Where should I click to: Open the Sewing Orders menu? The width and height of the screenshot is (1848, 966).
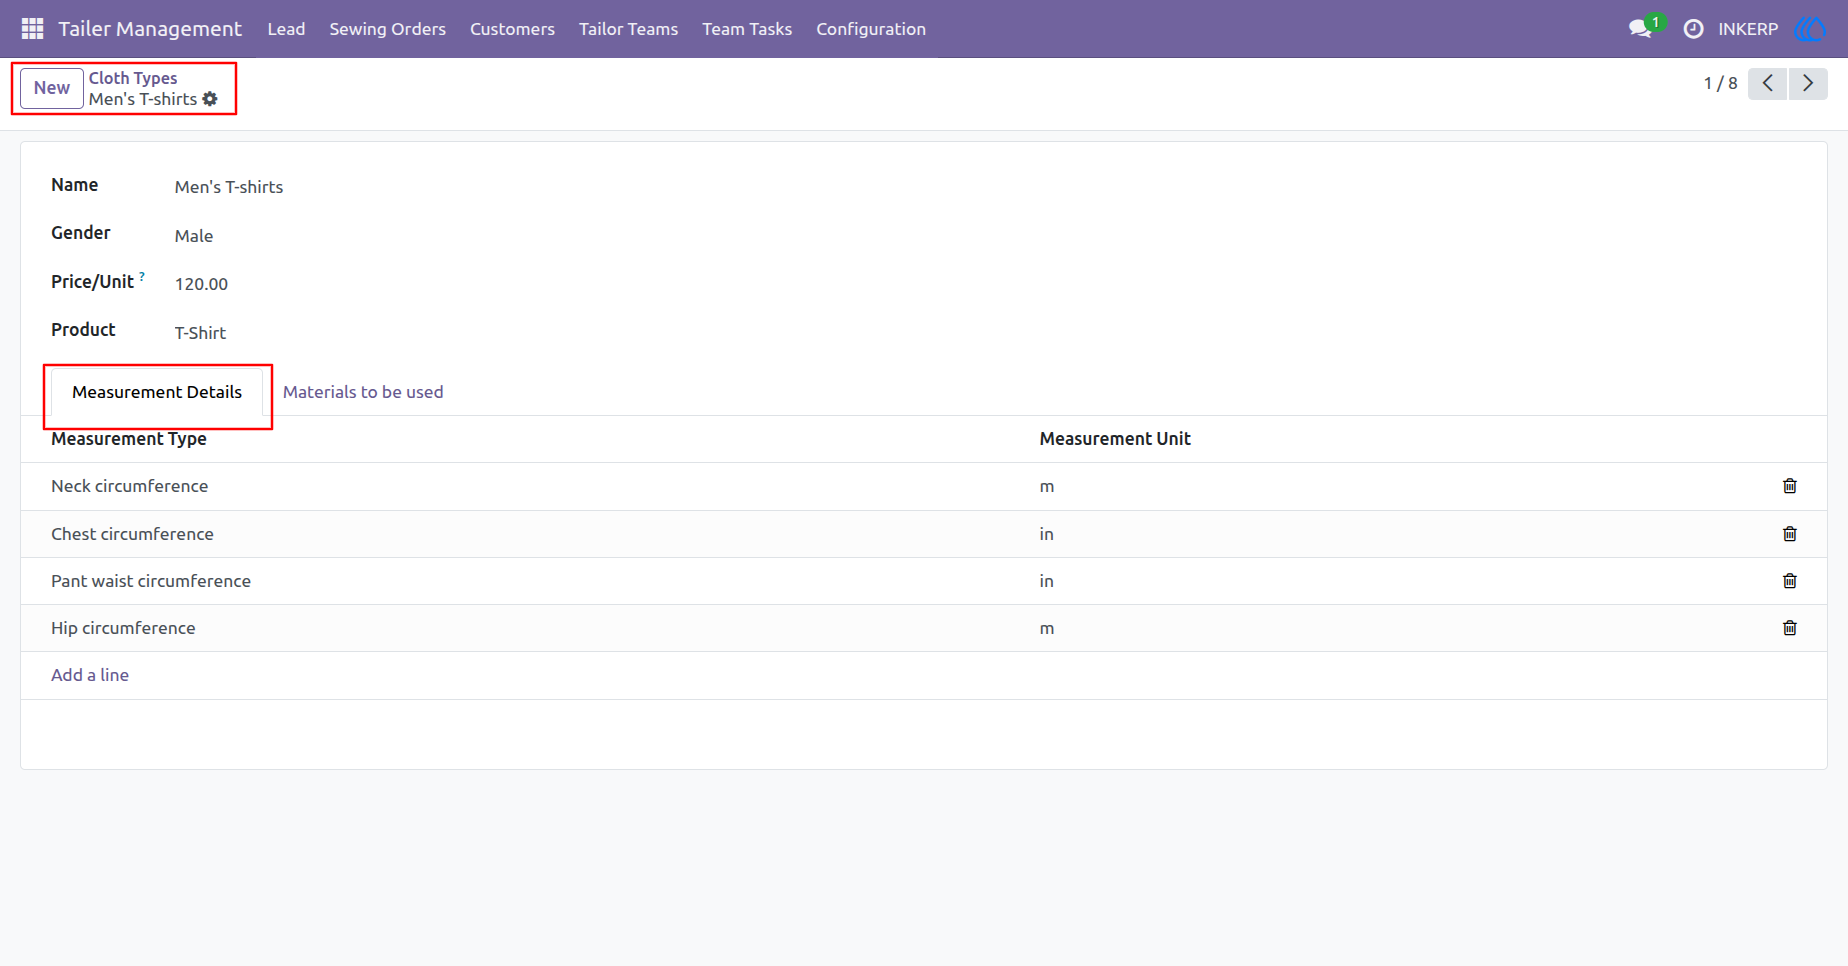[x=388, y=29]
